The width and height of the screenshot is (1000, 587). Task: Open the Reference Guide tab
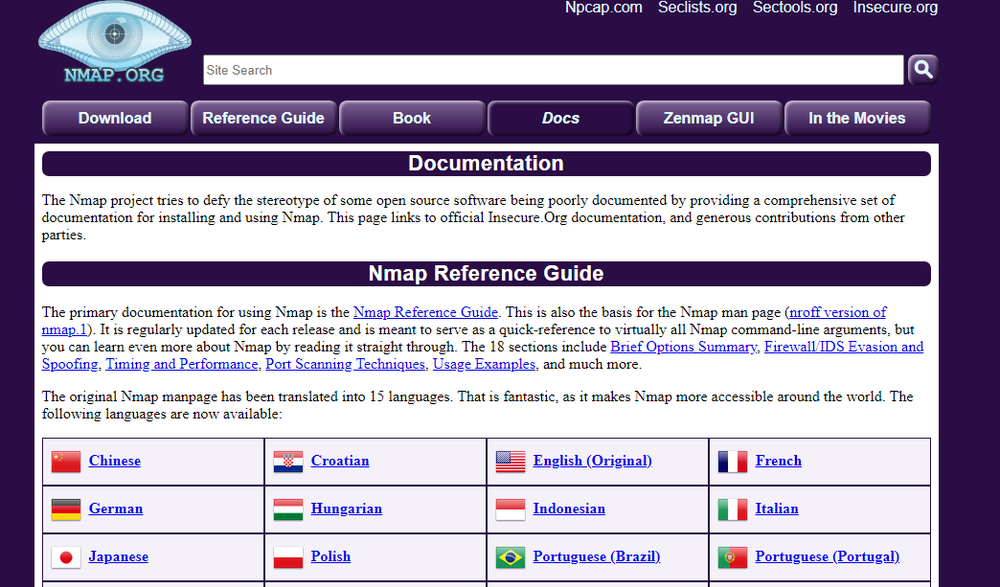tap(263, 118)
